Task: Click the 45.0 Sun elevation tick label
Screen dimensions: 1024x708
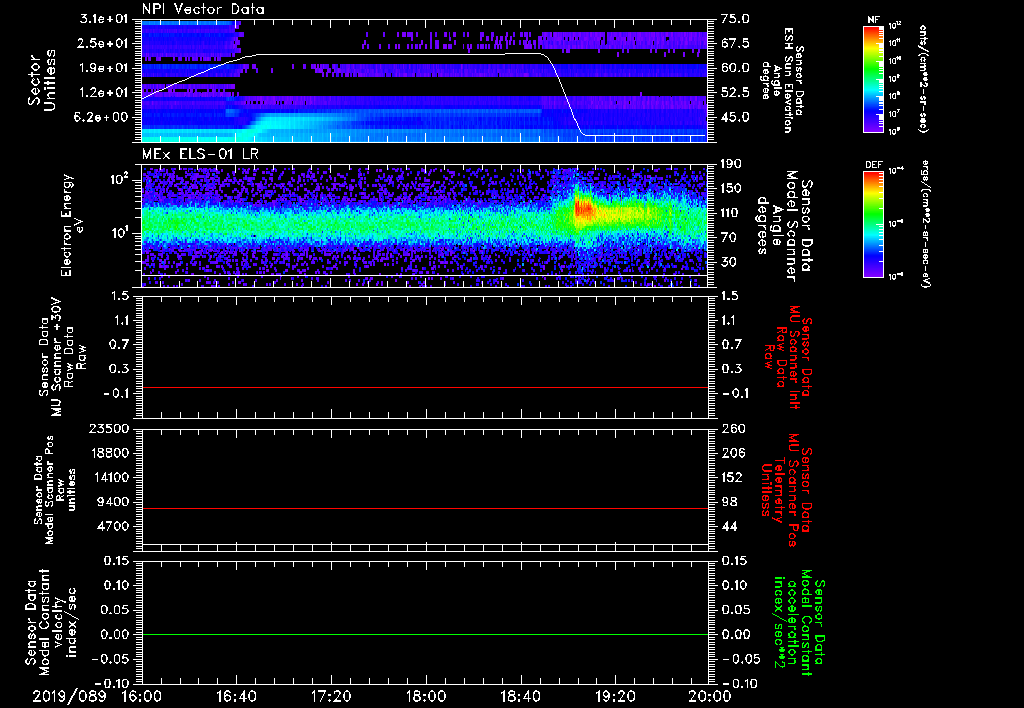Action: pos(735,118)
